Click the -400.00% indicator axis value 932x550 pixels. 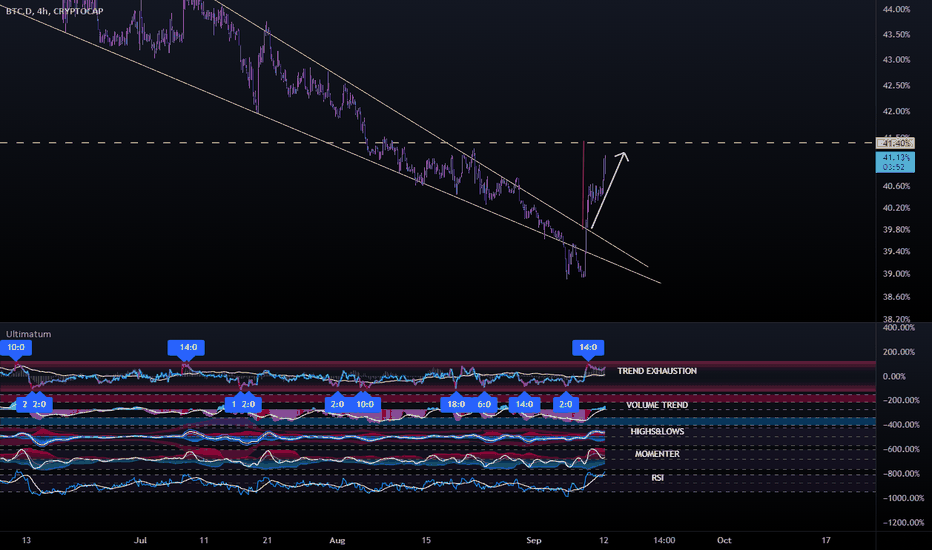pos(900,425)
